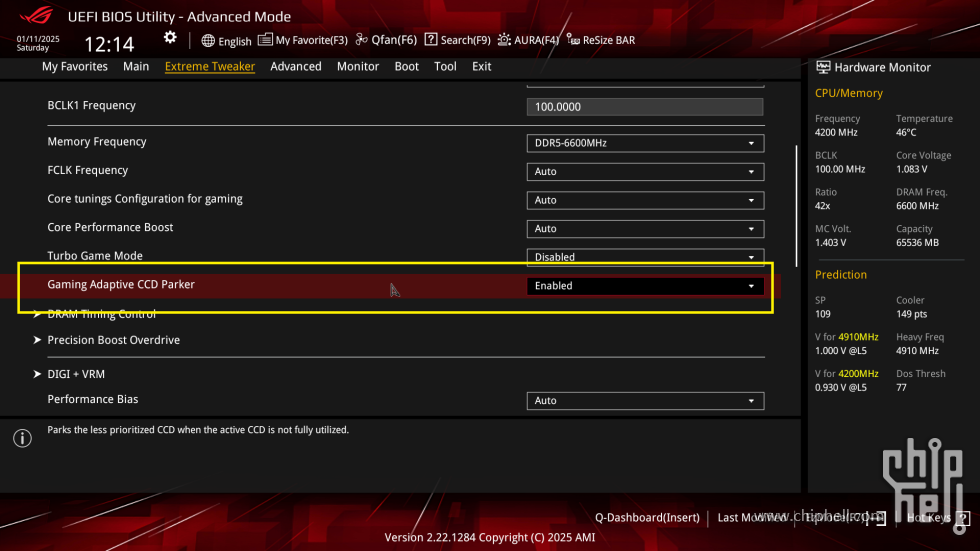Click the info icon beside help text

click(22, 438)
